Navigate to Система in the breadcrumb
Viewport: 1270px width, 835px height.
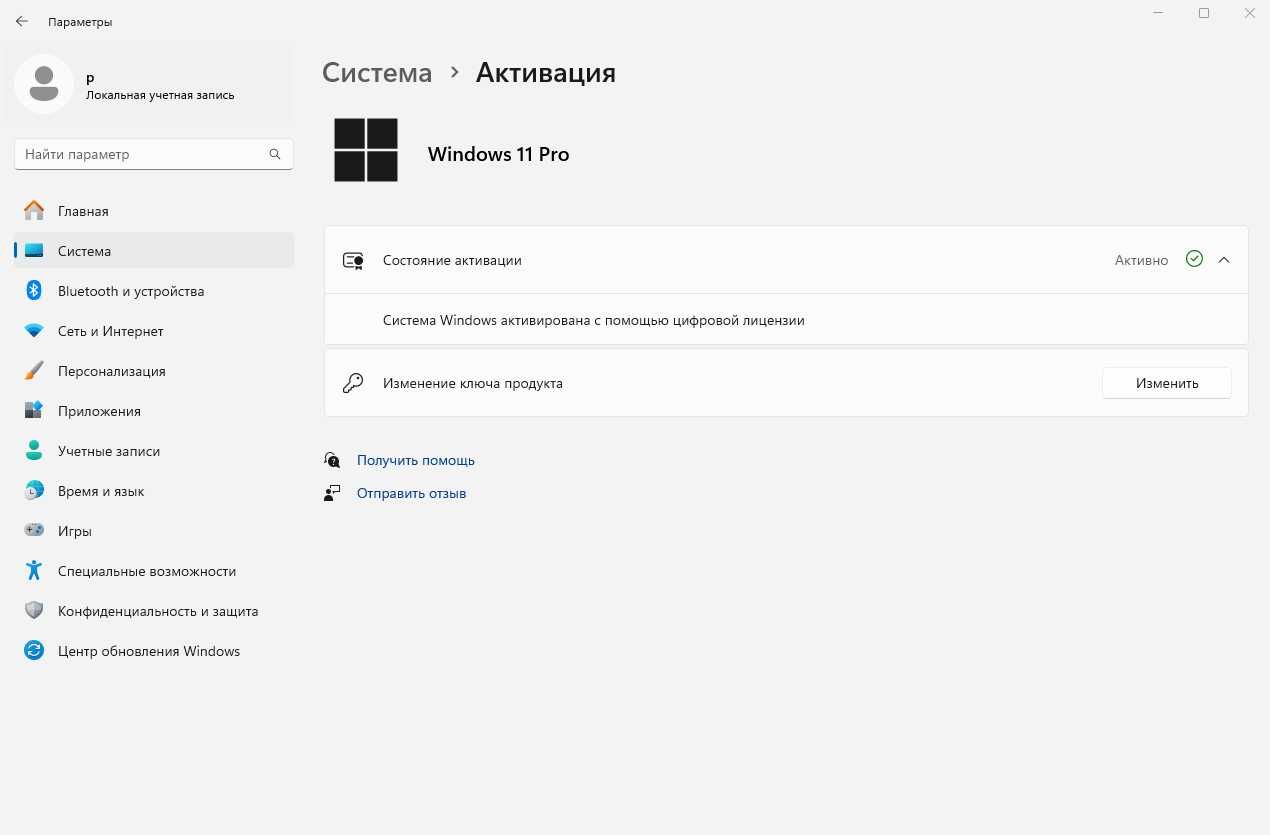tap(377, 73)
